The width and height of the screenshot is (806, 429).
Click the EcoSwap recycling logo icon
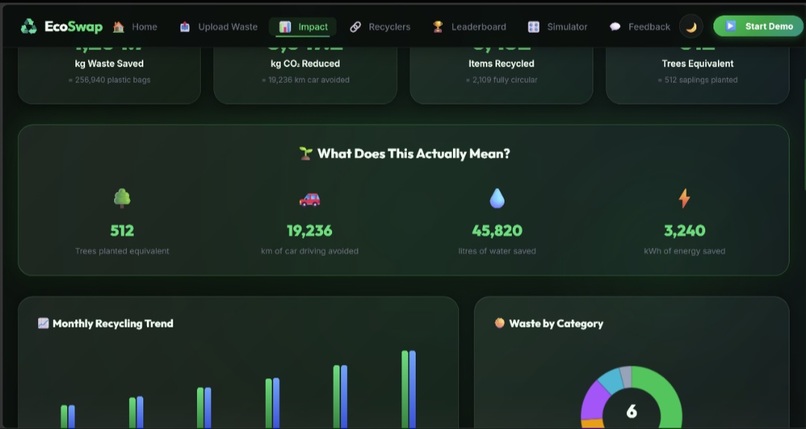(29, 27)
